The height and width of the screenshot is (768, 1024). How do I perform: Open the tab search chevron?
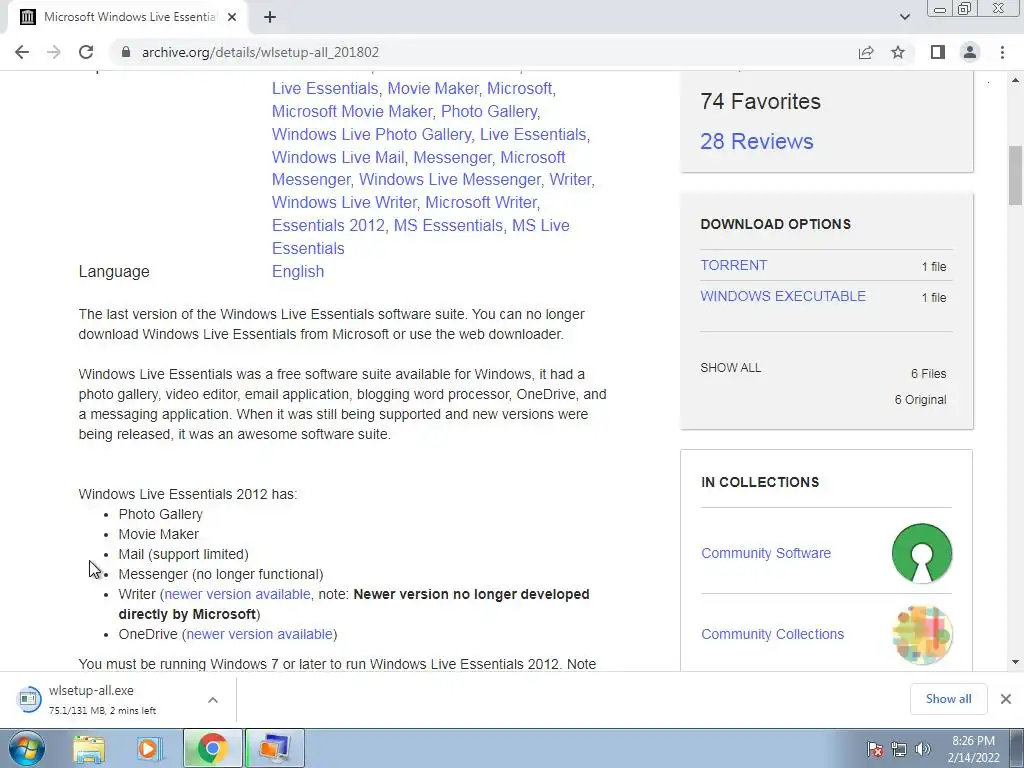[904, 17]
